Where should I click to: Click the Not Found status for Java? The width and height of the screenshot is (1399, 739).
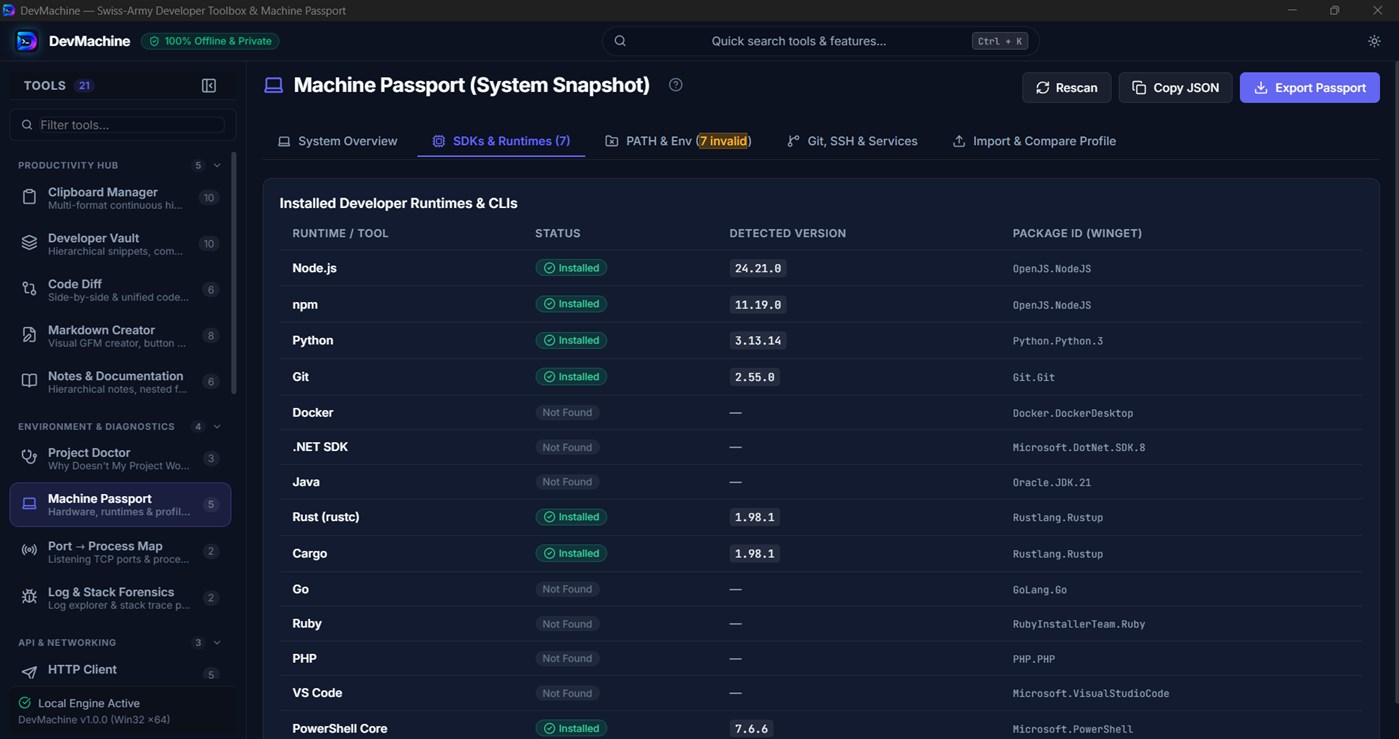(x=567, y=482)
